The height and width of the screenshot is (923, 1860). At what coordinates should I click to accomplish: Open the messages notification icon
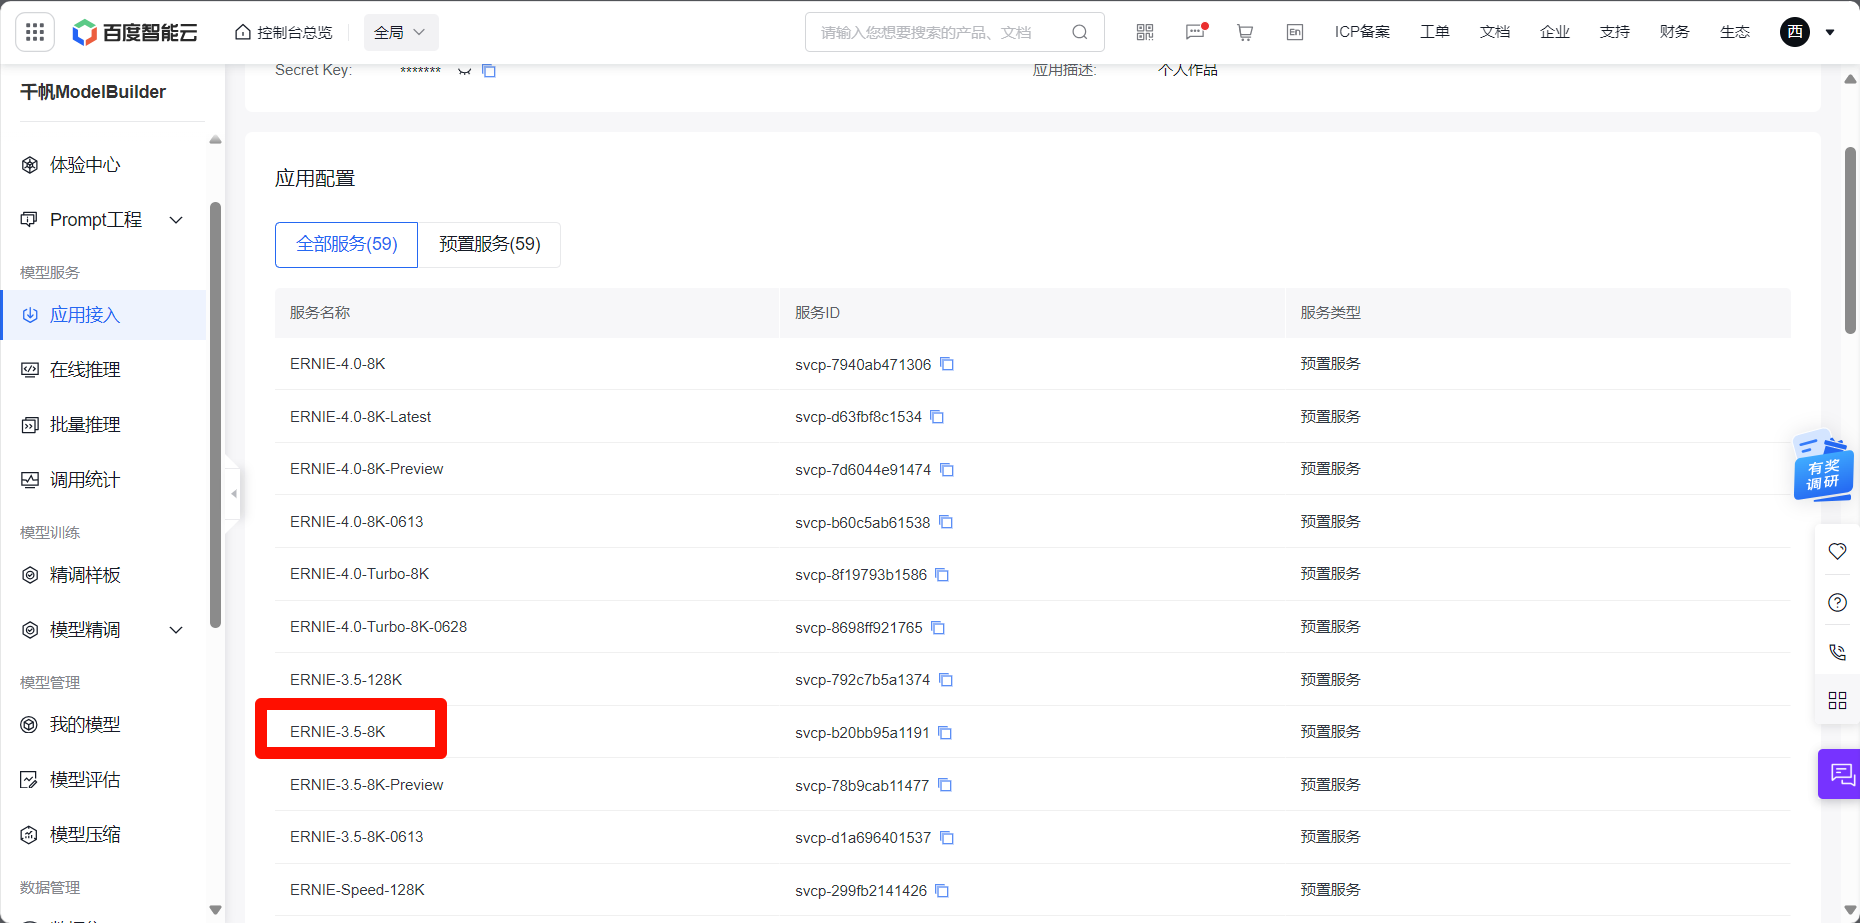[1195, 32]
